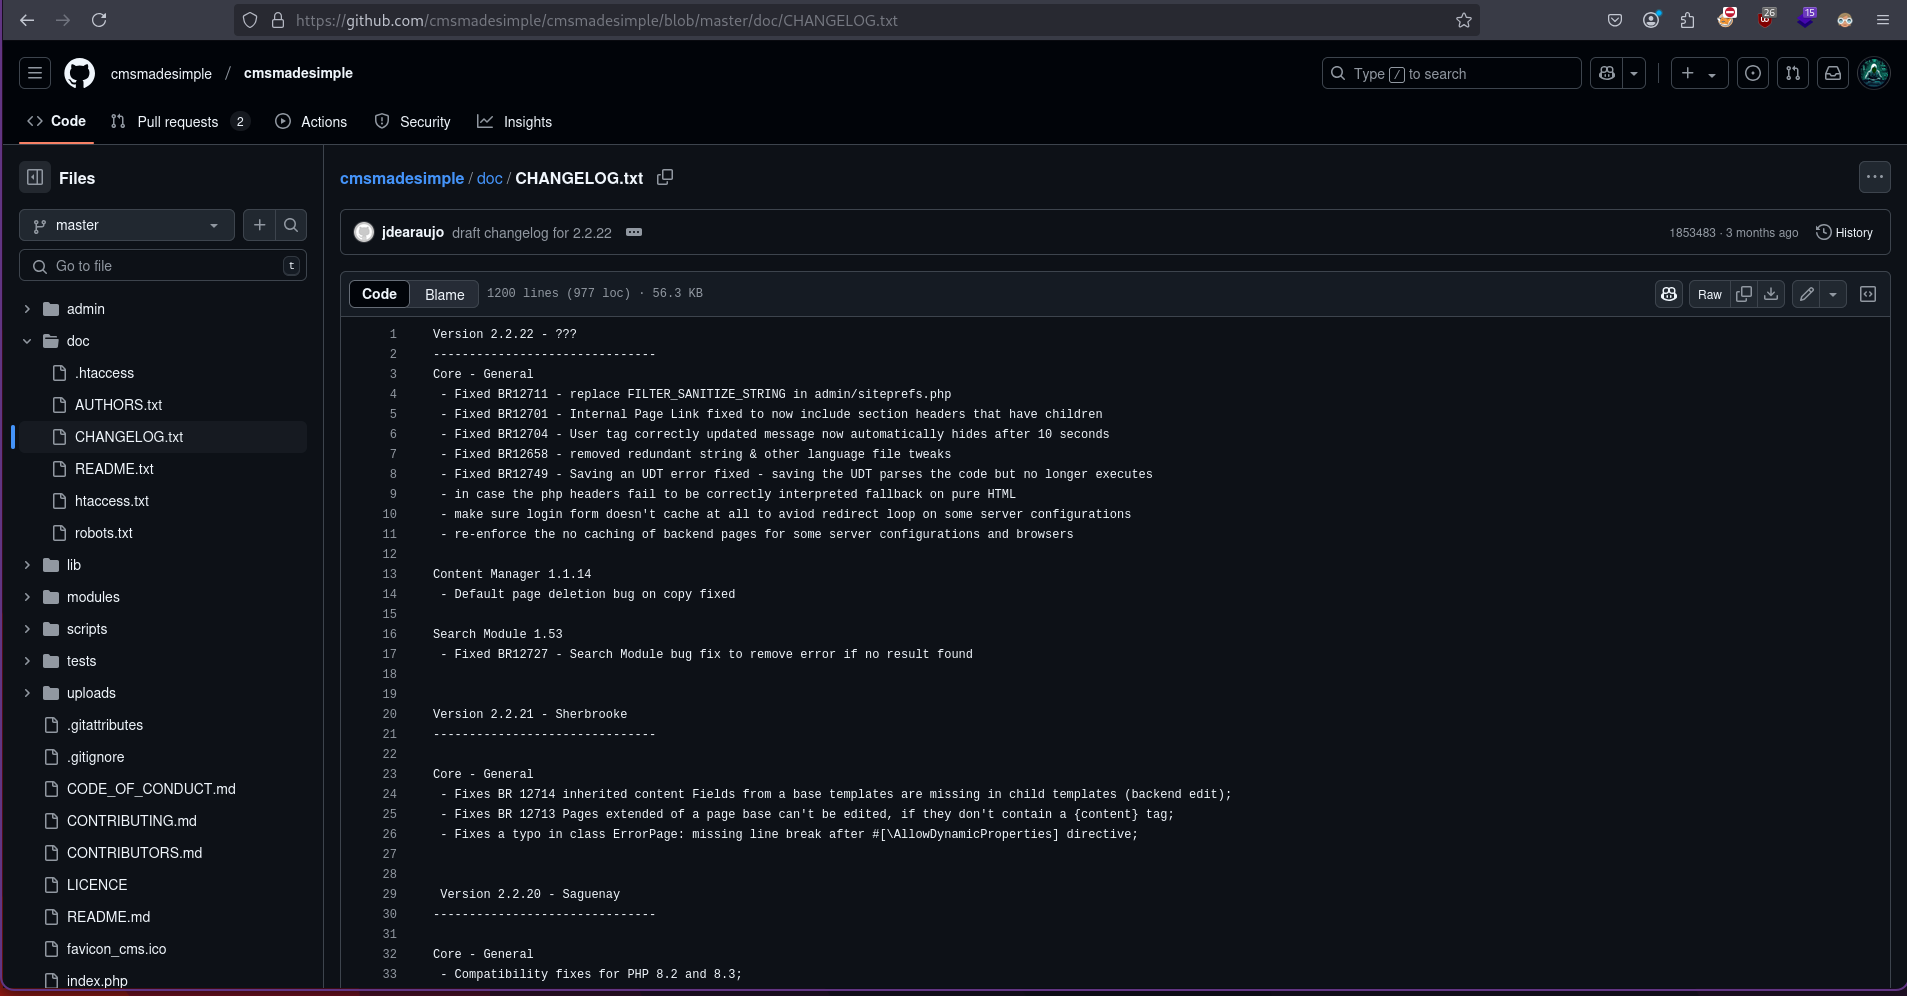The height and width of the screenshot is (996, 1907).
Task: Go back in browser history
Action: 27,20
